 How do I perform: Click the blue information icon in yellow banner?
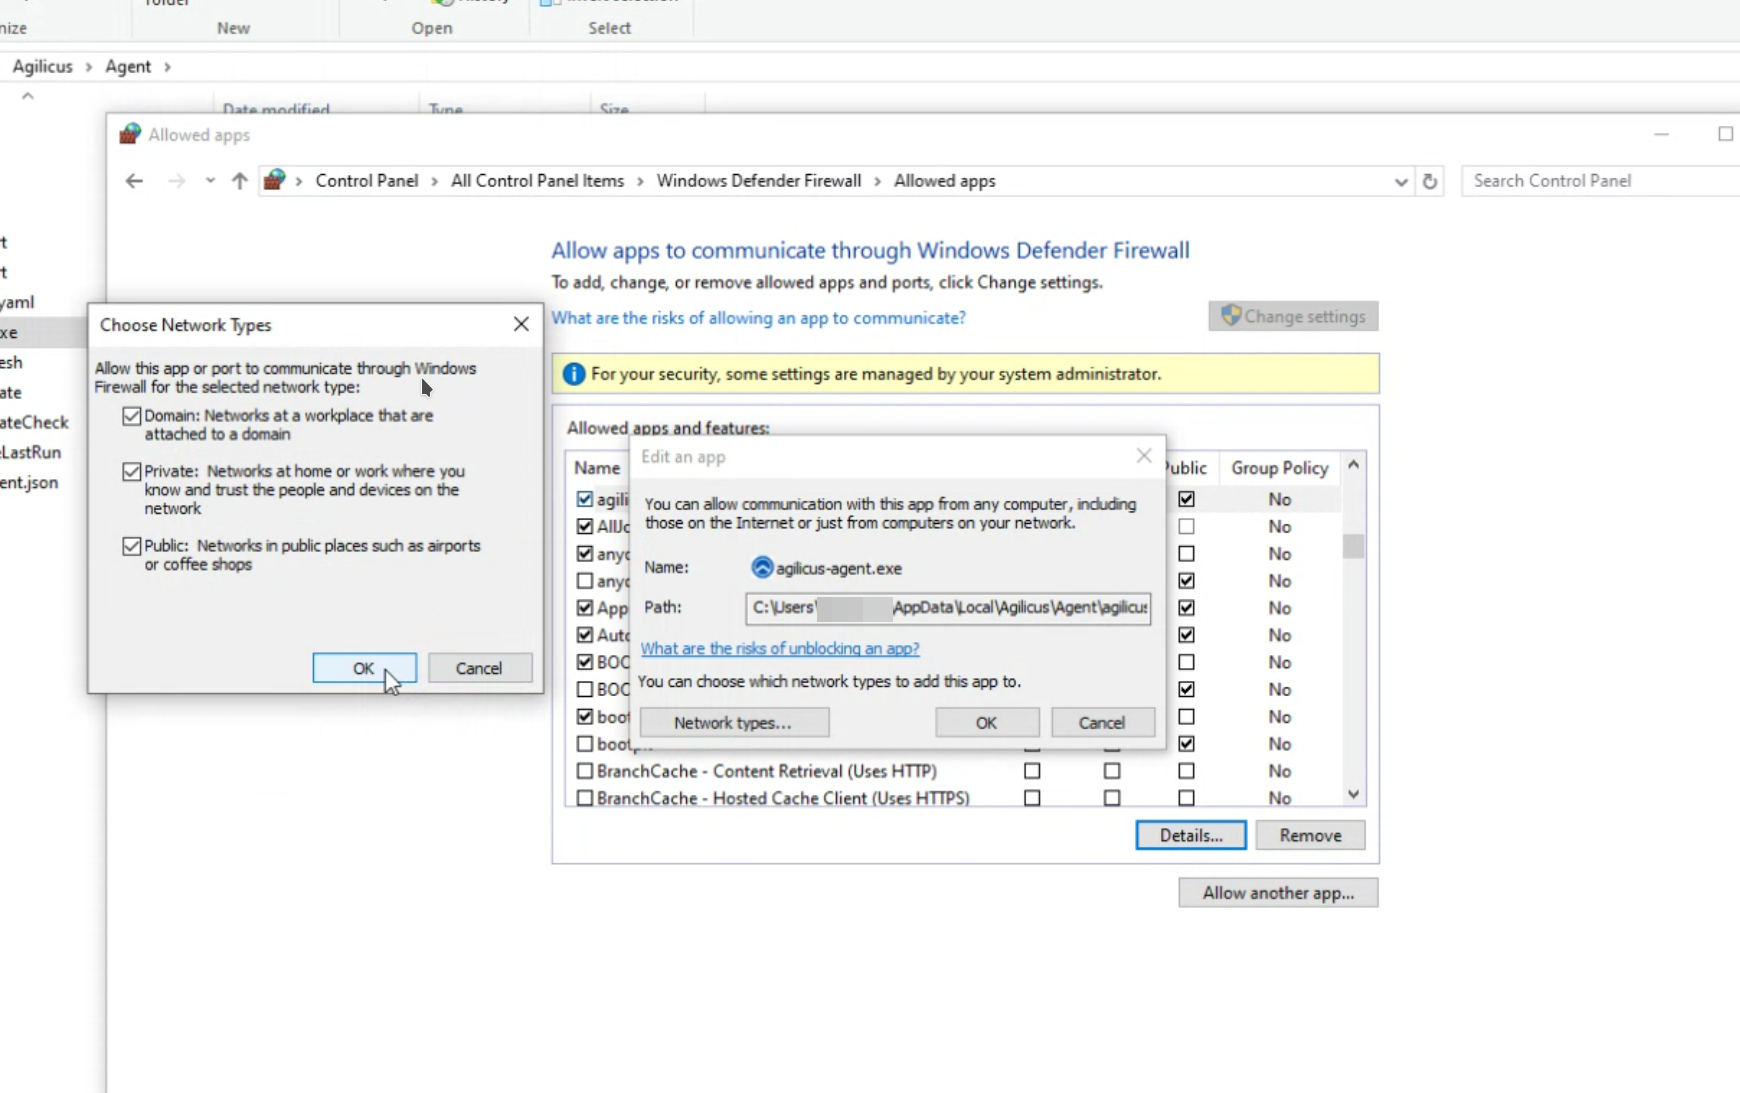tap(574, 374)
